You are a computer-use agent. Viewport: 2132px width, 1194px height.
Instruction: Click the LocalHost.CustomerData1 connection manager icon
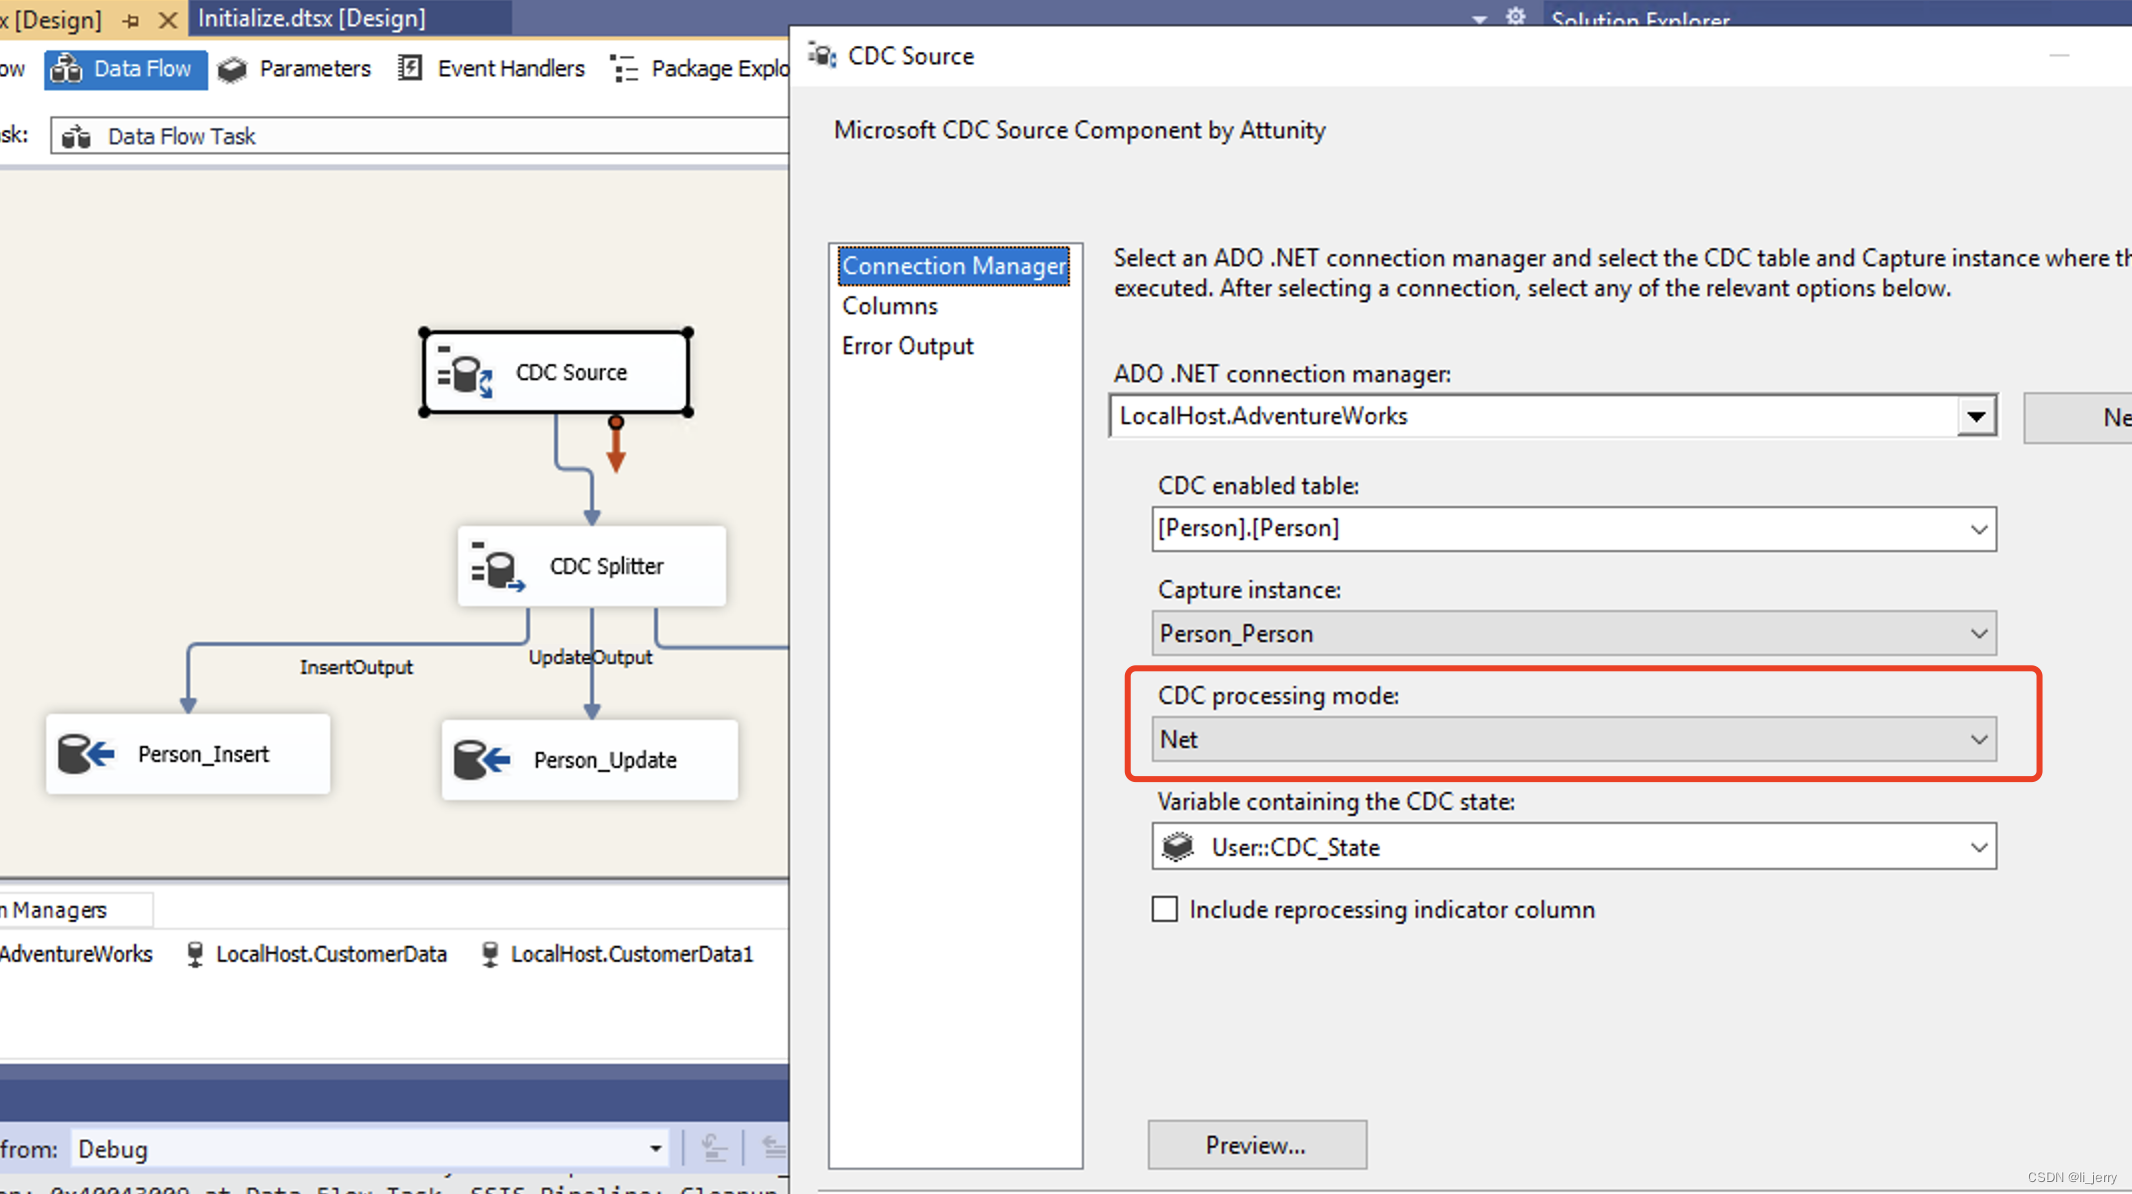coord(490,954)
